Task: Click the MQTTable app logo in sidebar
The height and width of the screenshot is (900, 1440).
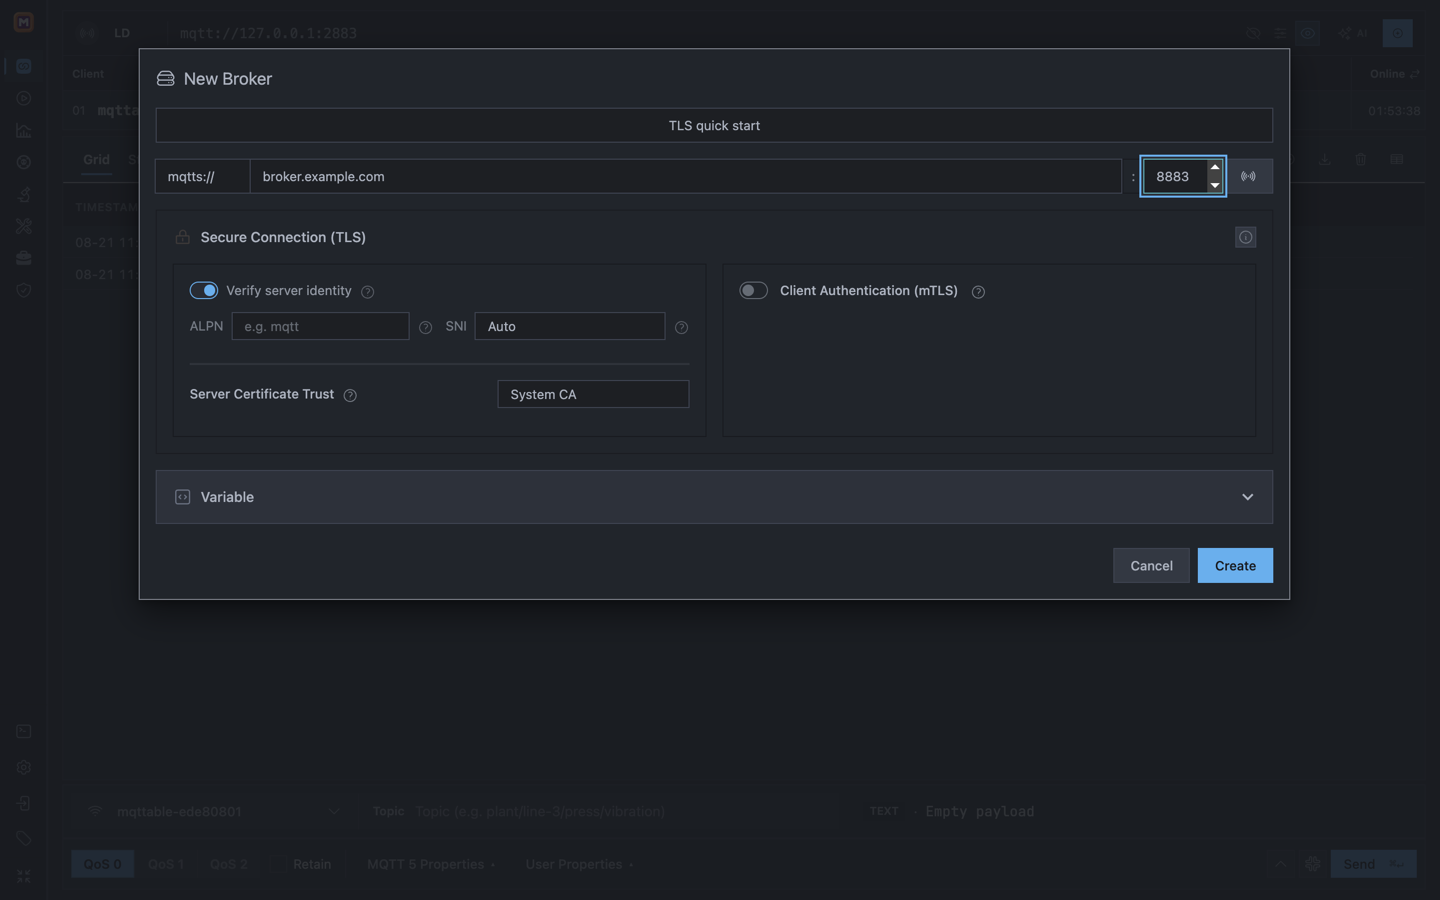Action: click(23, 22)
